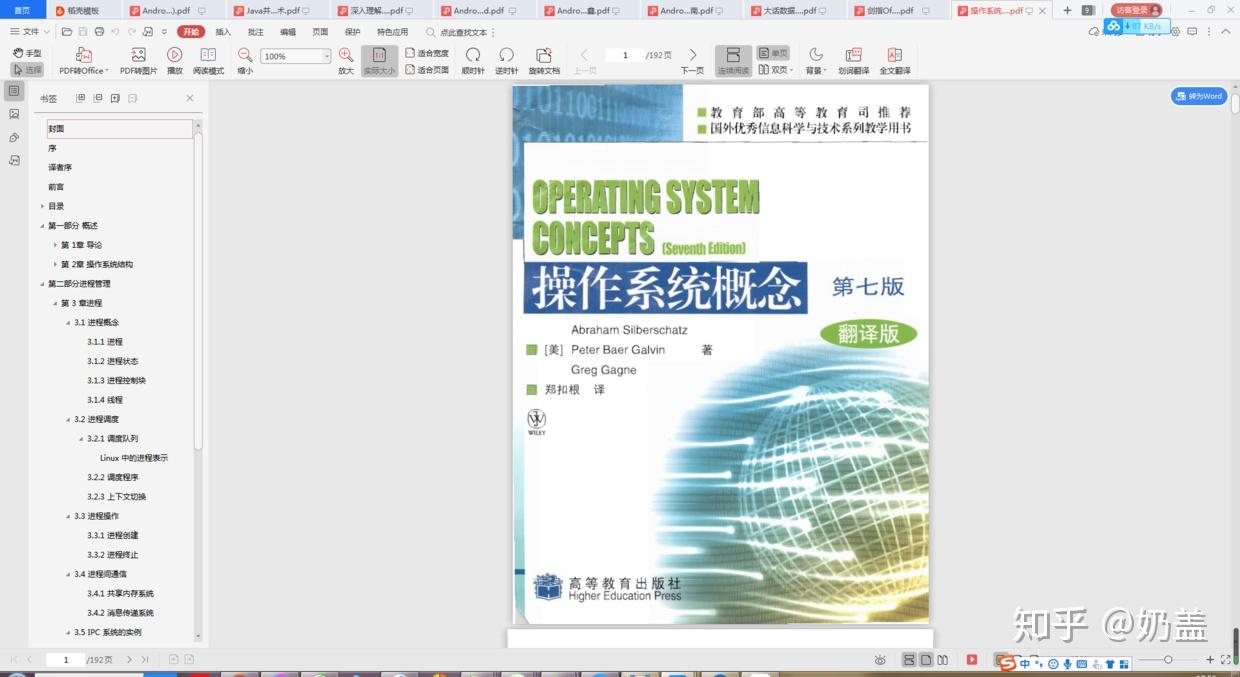Start slideshow with 播放 button
1240x677 pixels.
coord(175,61)
